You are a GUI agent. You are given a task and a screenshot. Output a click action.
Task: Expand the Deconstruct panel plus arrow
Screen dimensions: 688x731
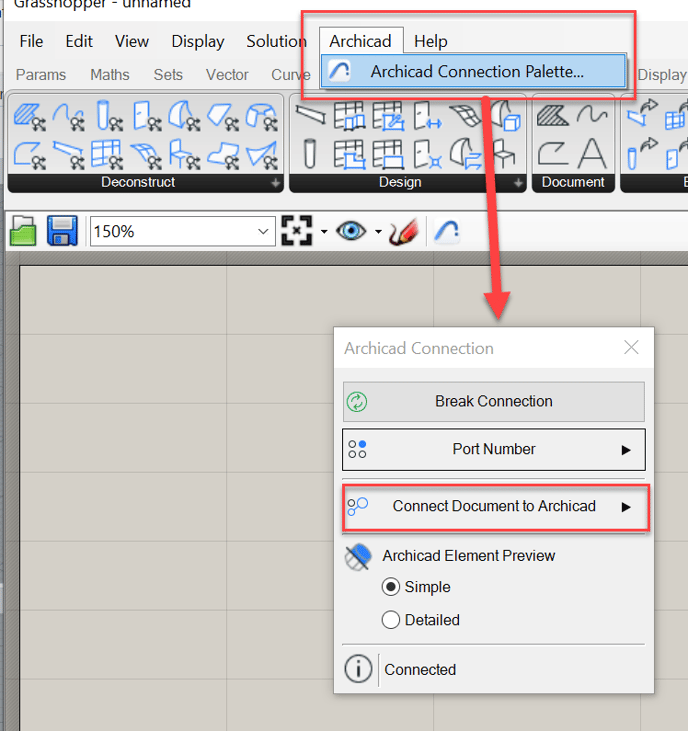[x=276, y=183]
